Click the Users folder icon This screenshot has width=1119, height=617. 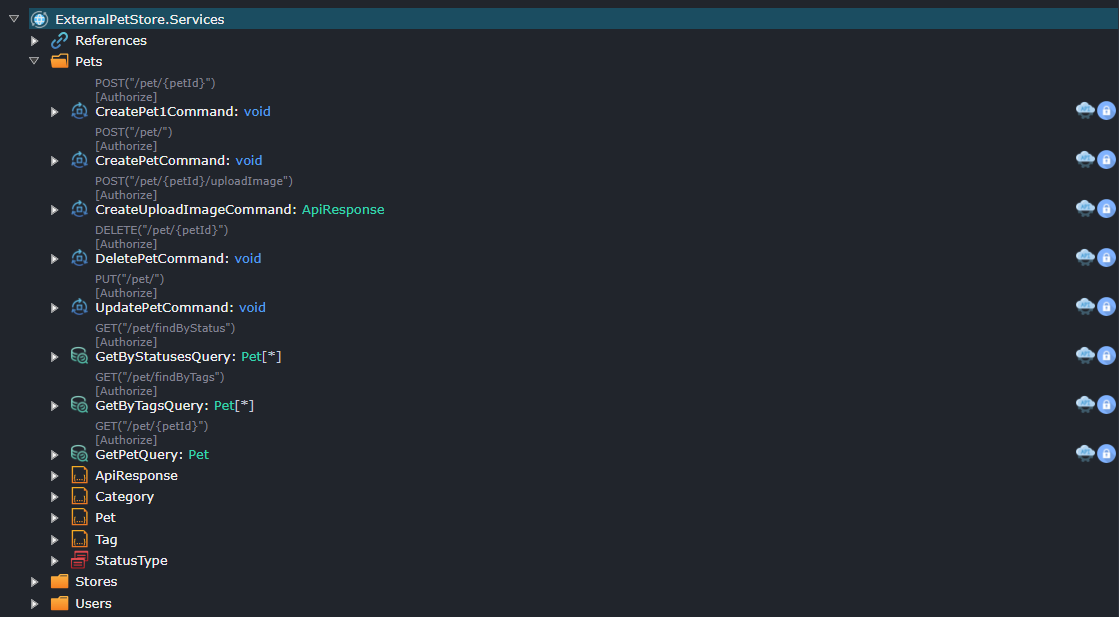60,603
